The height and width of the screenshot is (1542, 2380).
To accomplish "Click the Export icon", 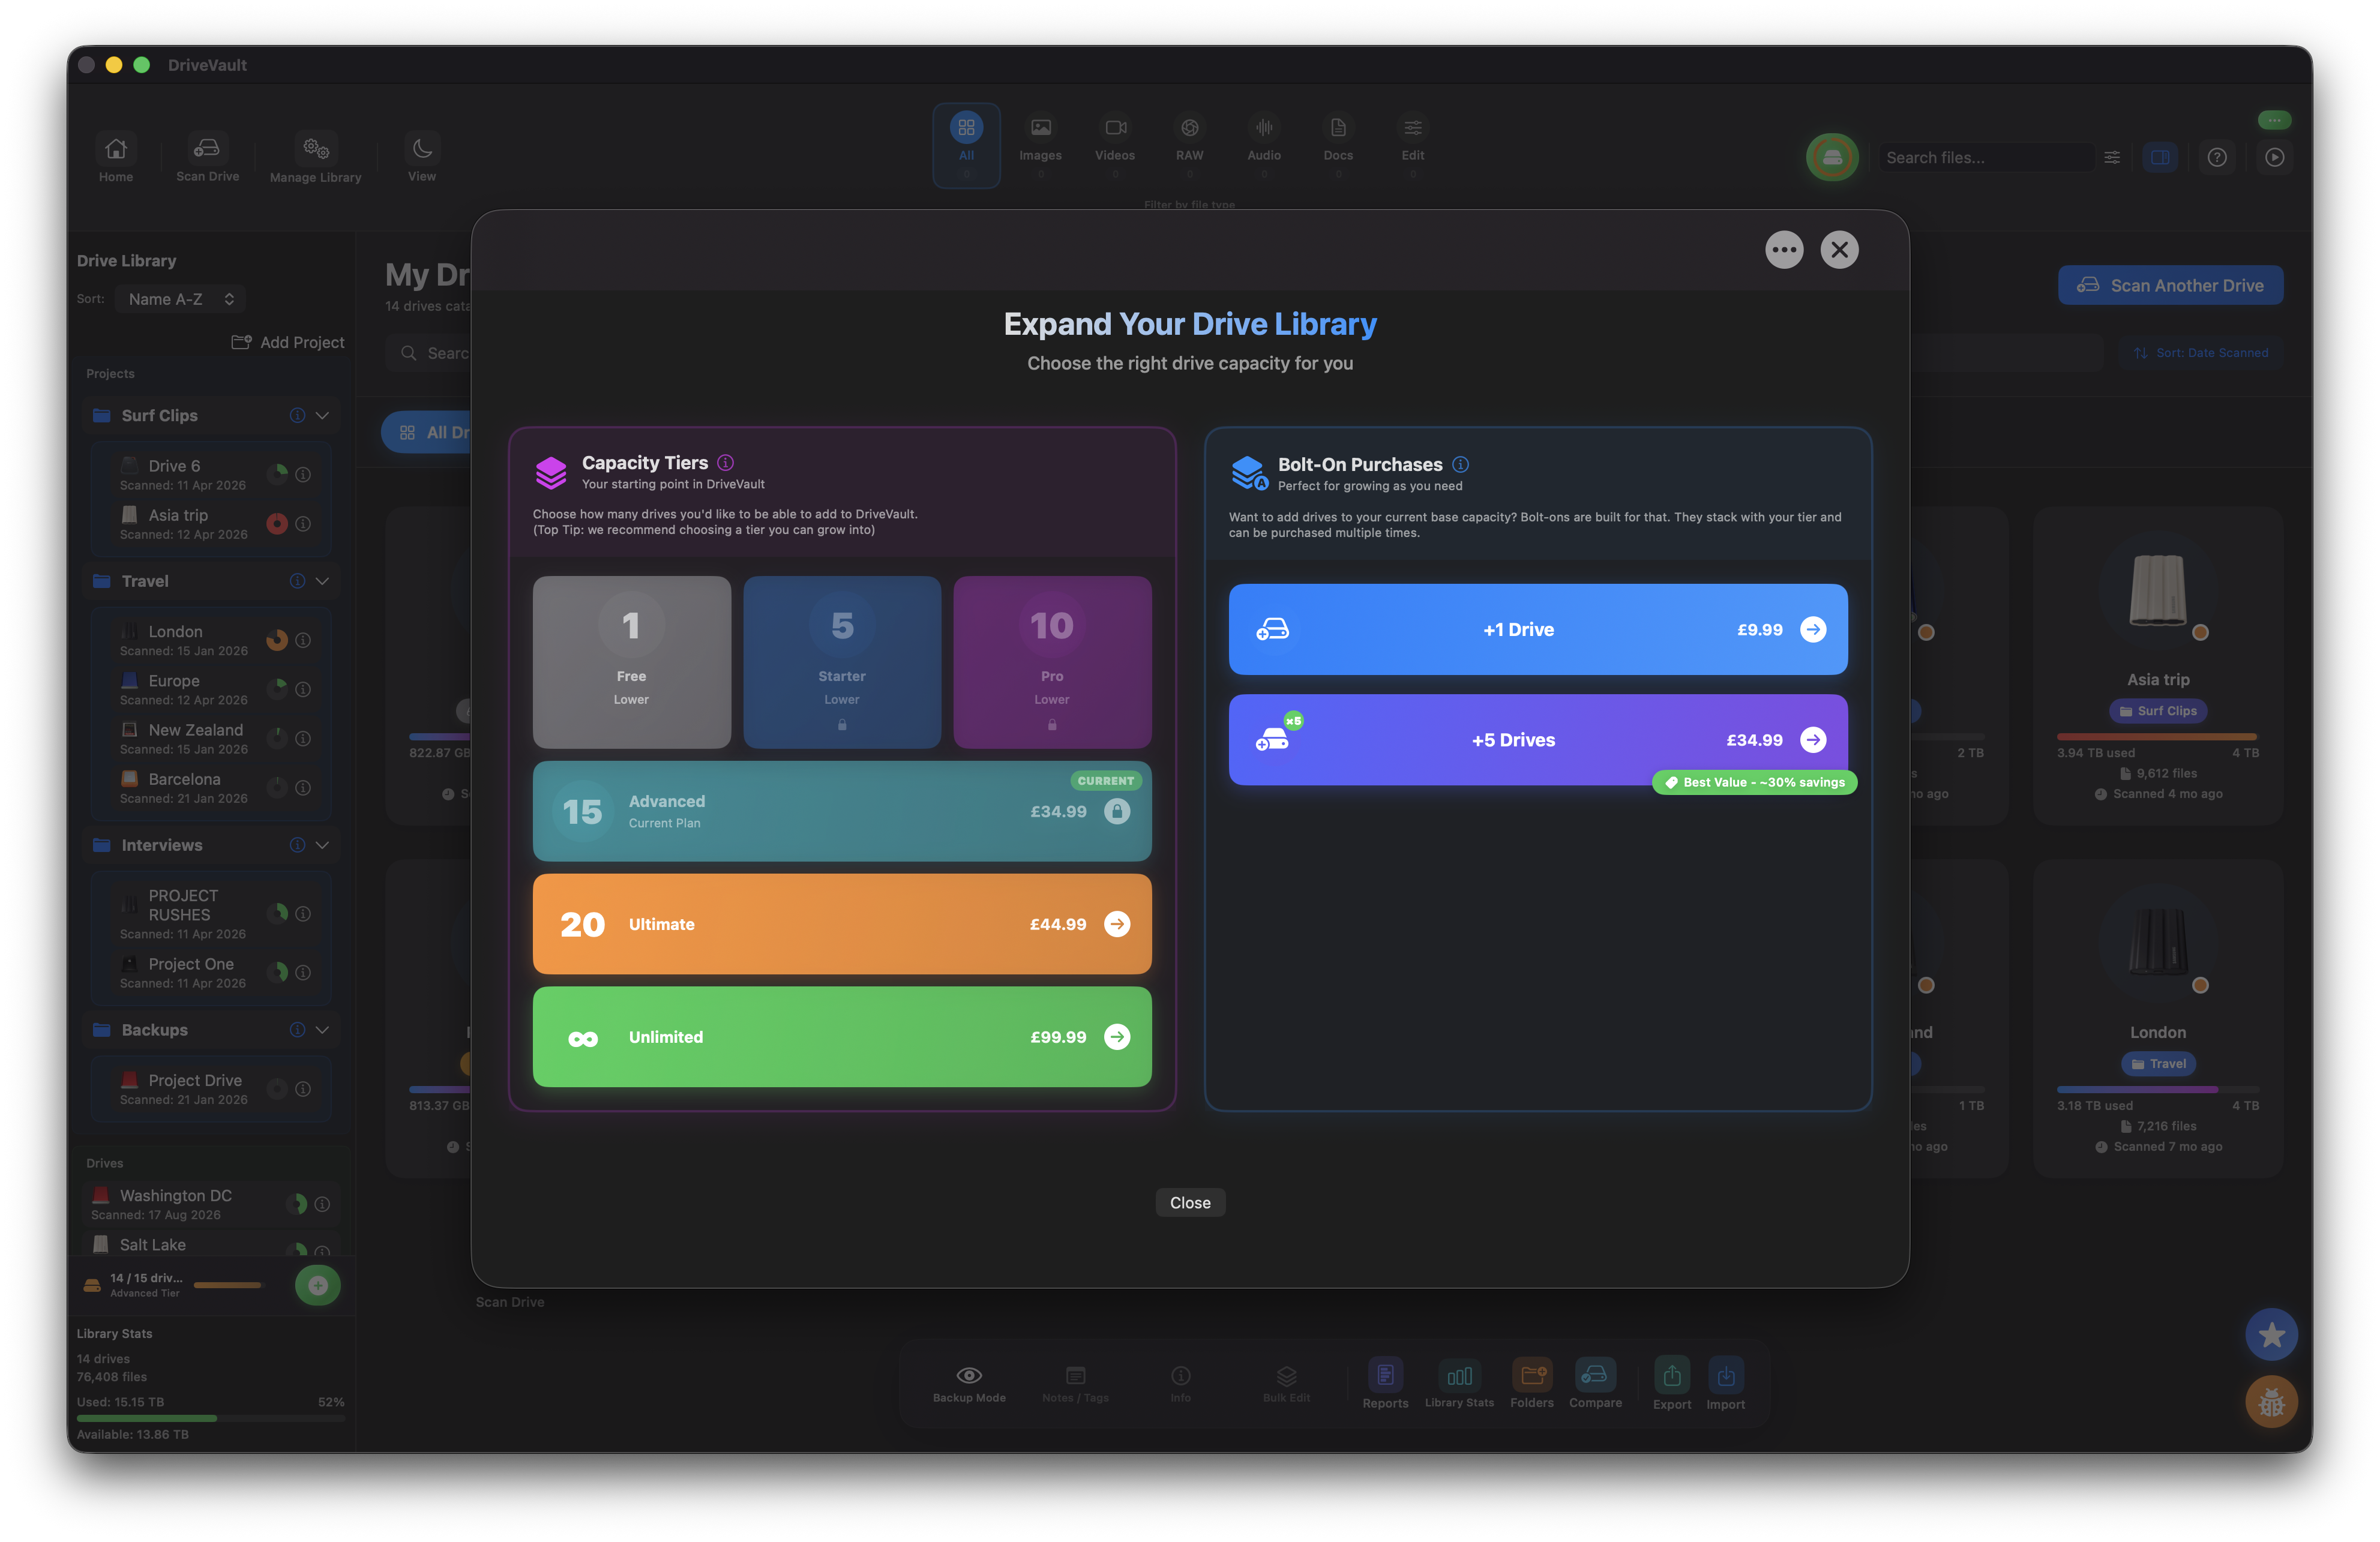I will click(x=1672, y=1376).
